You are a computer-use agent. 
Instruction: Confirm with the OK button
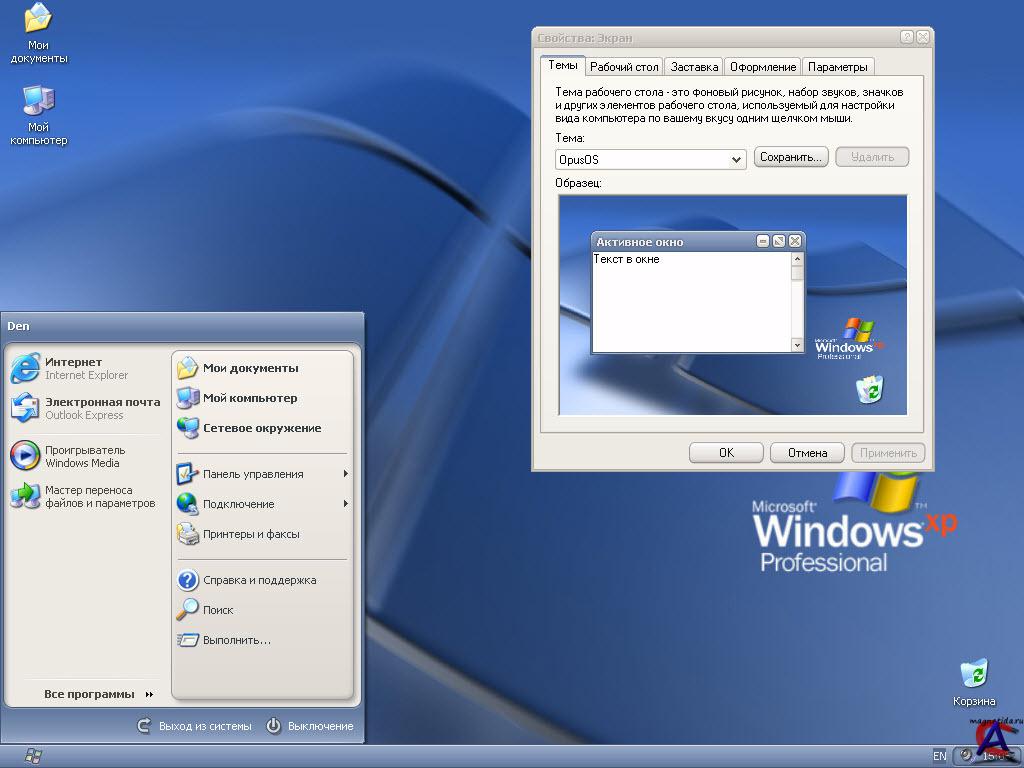726,453
